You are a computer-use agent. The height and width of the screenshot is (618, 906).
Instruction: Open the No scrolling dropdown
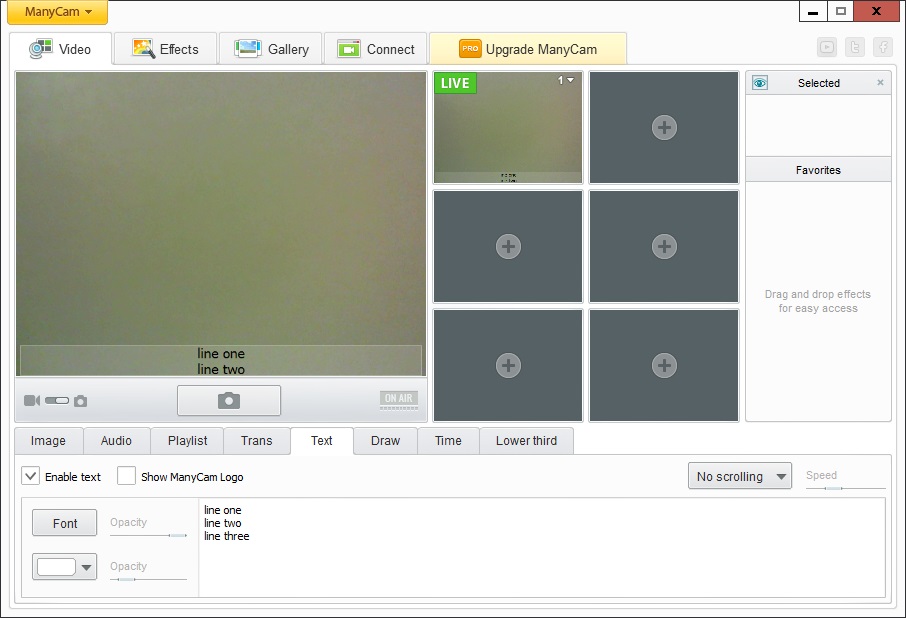click(x=739, y=476)
